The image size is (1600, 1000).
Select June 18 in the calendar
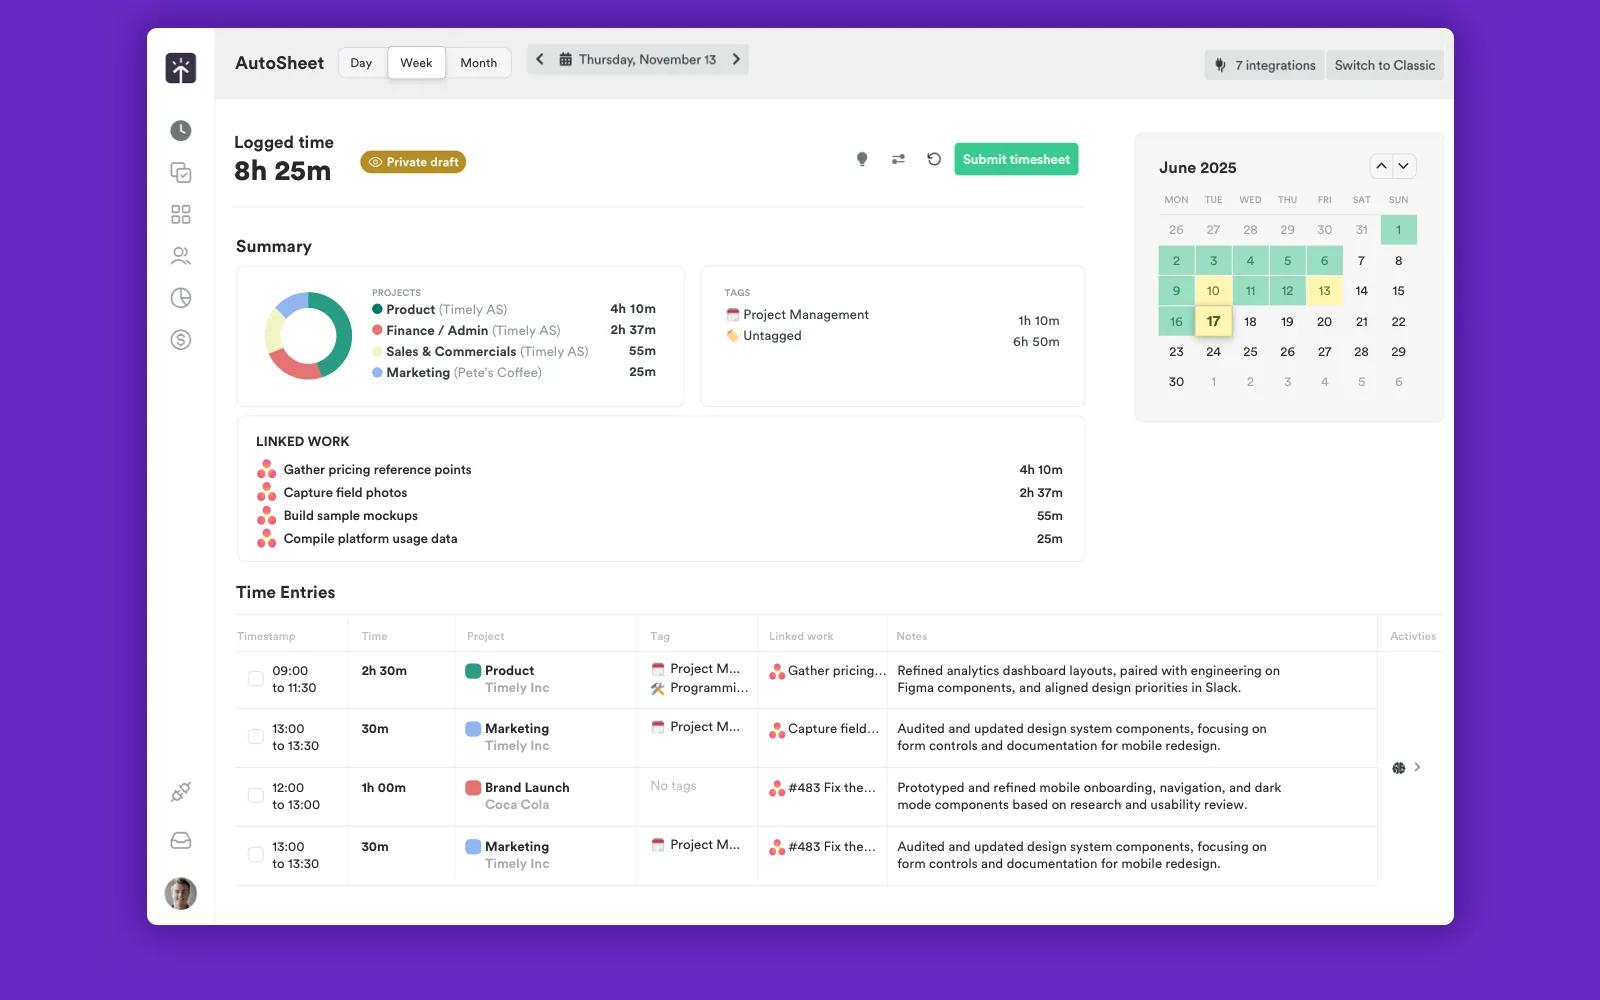1250,322
